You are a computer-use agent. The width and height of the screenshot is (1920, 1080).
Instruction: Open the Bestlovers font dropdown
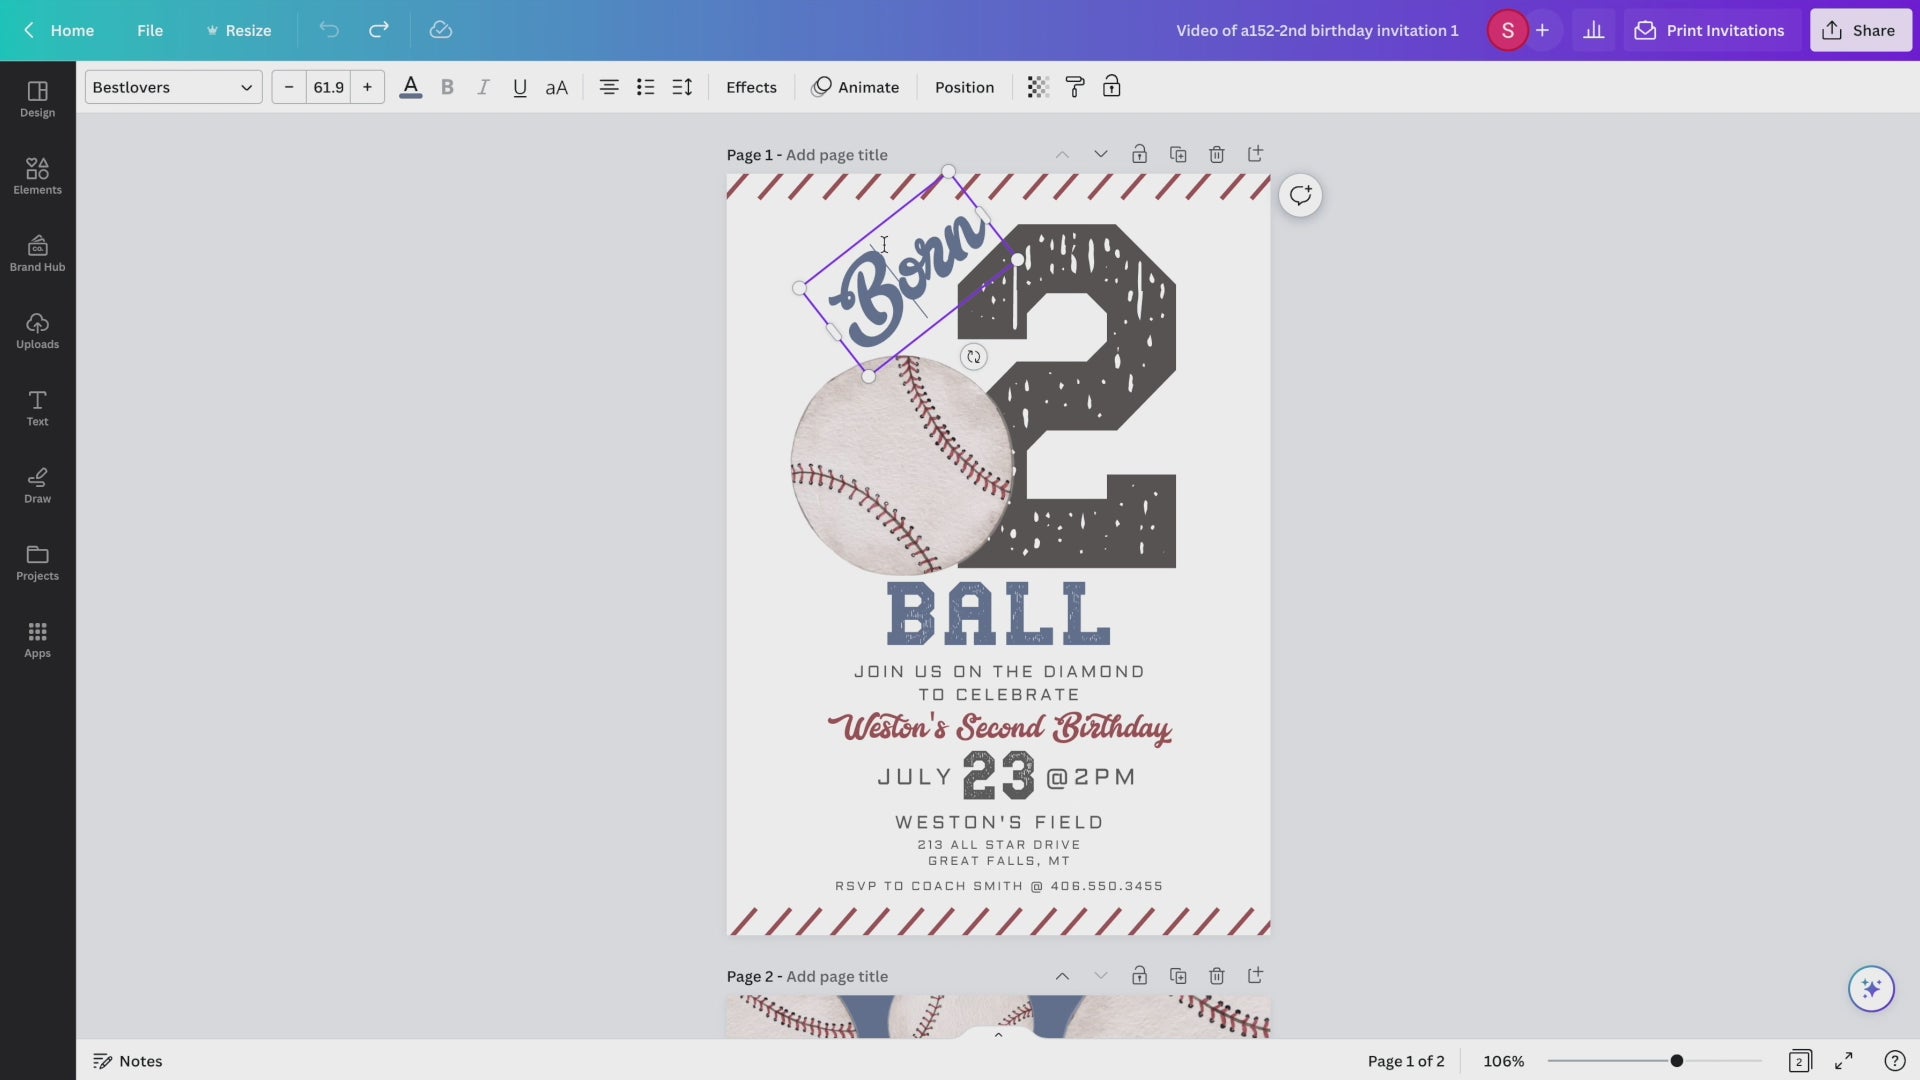173,87
